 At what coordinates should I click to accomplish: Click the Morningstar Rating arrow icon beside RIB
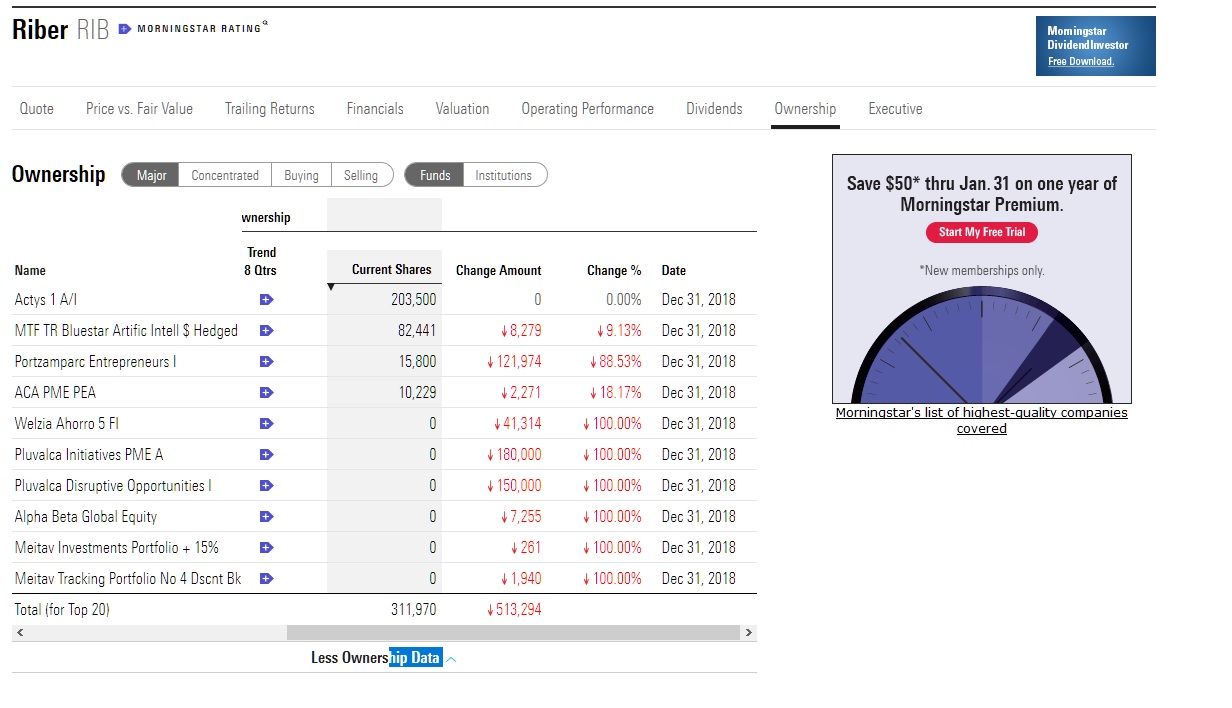click(x=124, y=29)
